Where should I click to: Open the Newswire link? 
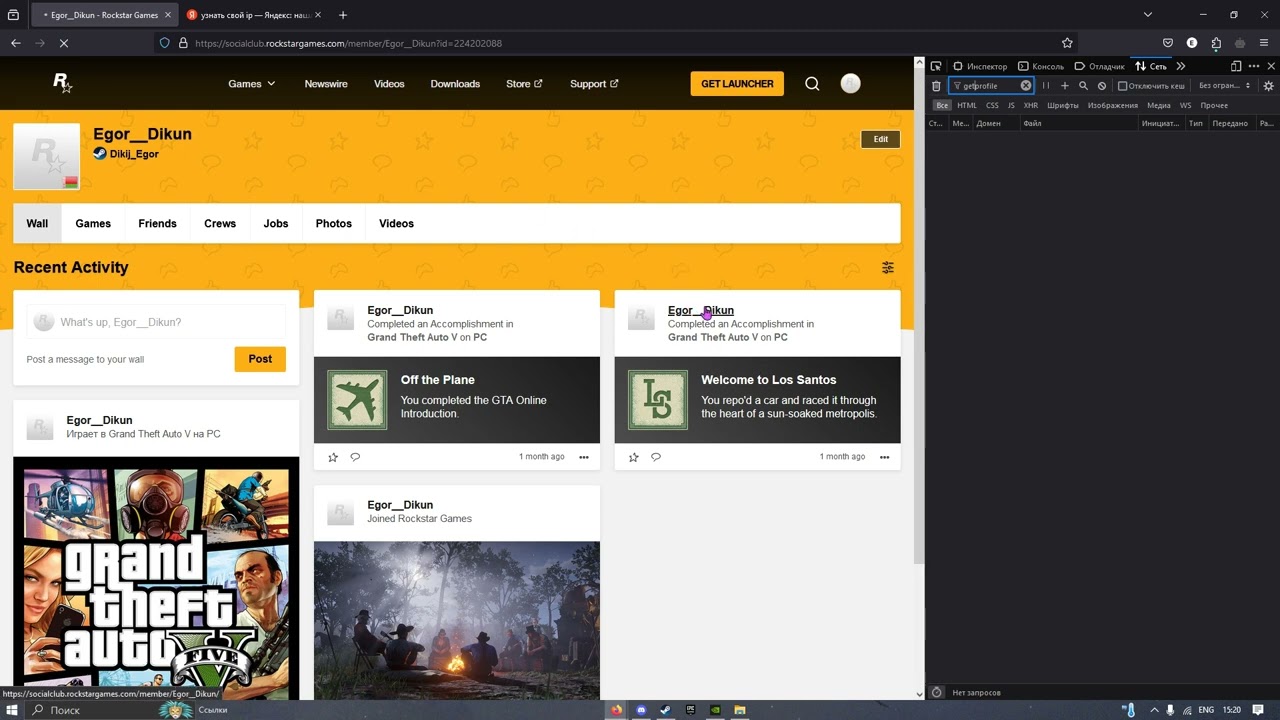[x=326, y=84]
